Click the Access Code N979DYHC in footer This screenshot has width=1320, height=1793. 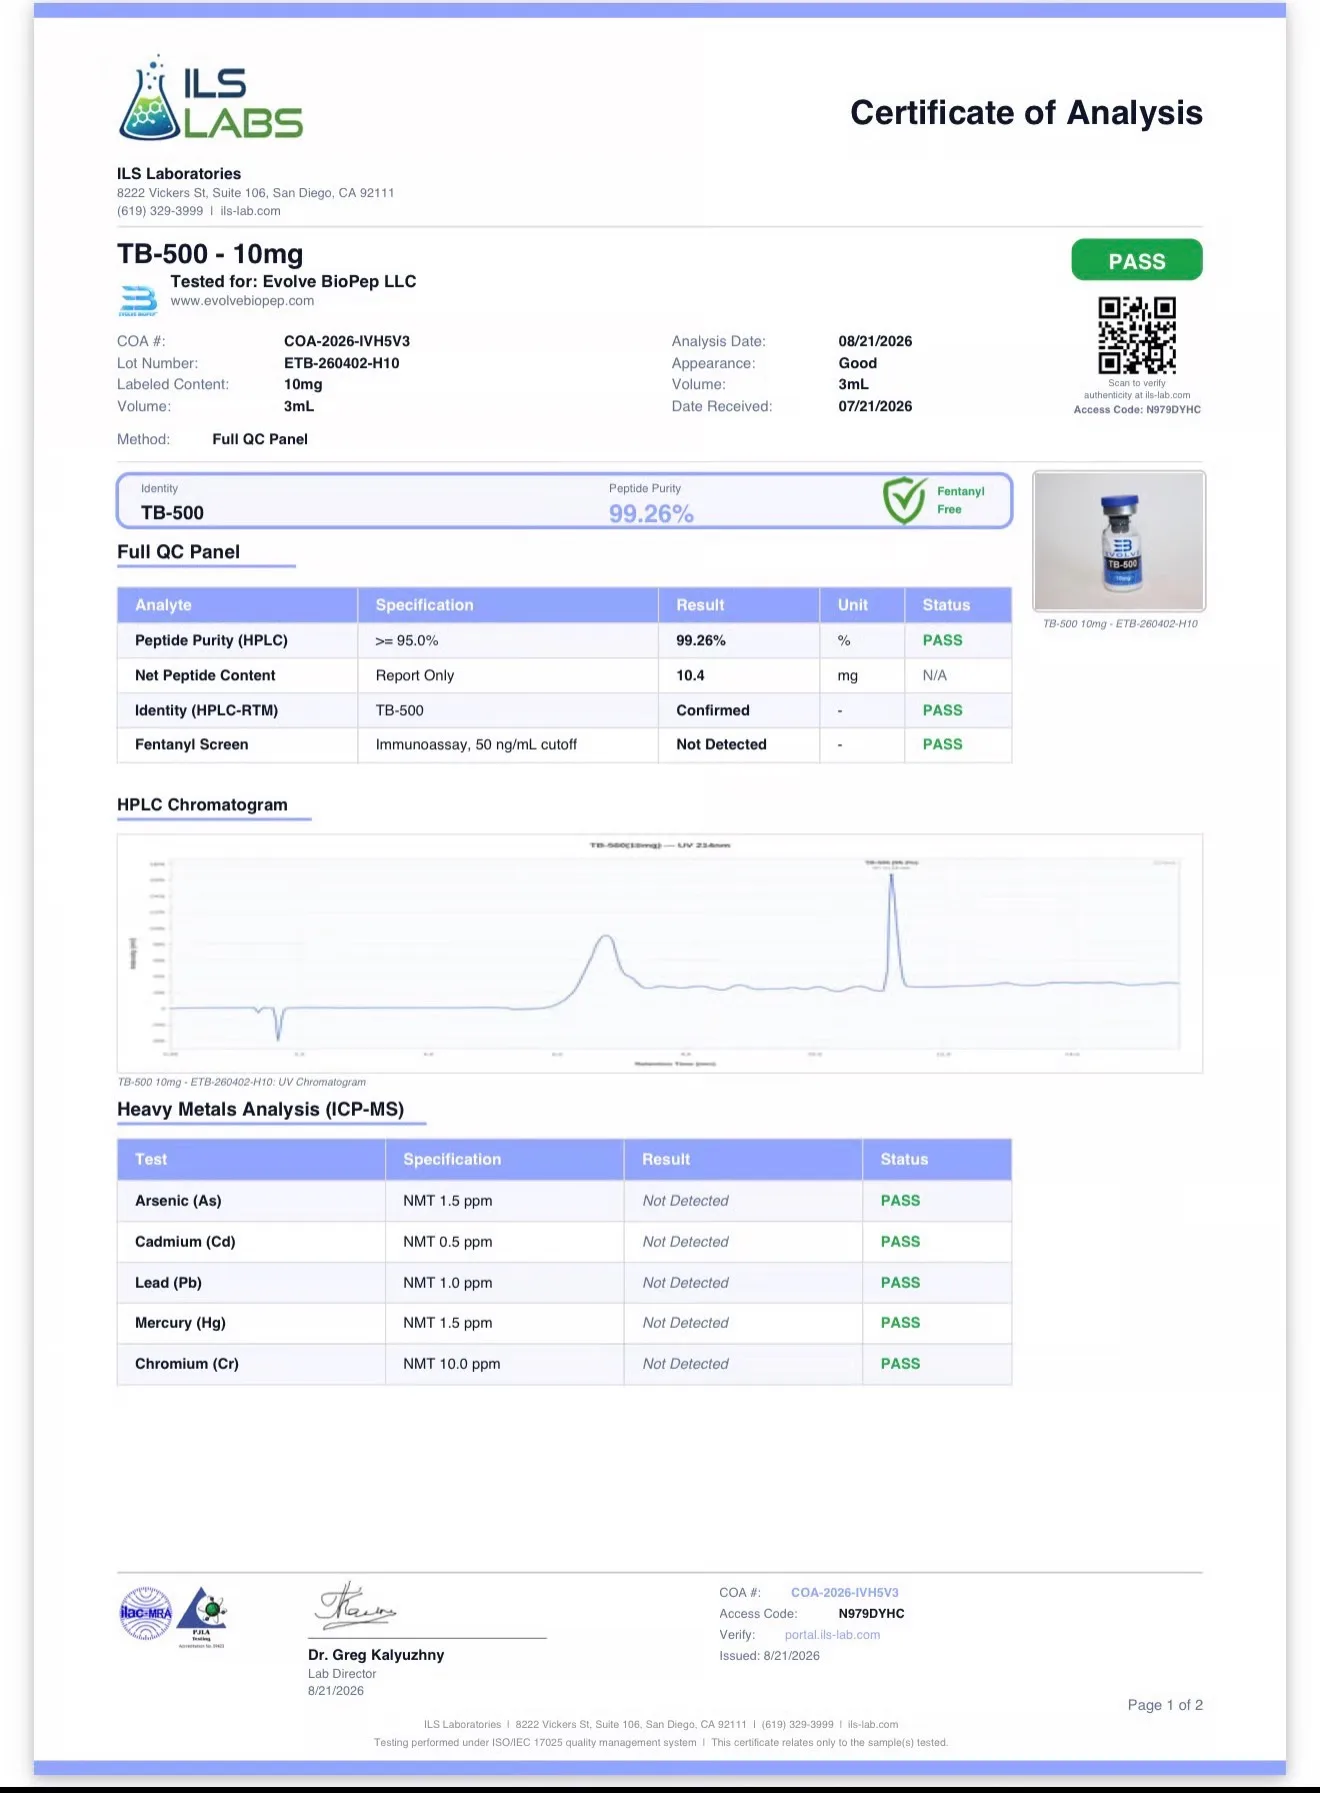click(x=871, y=1614)
